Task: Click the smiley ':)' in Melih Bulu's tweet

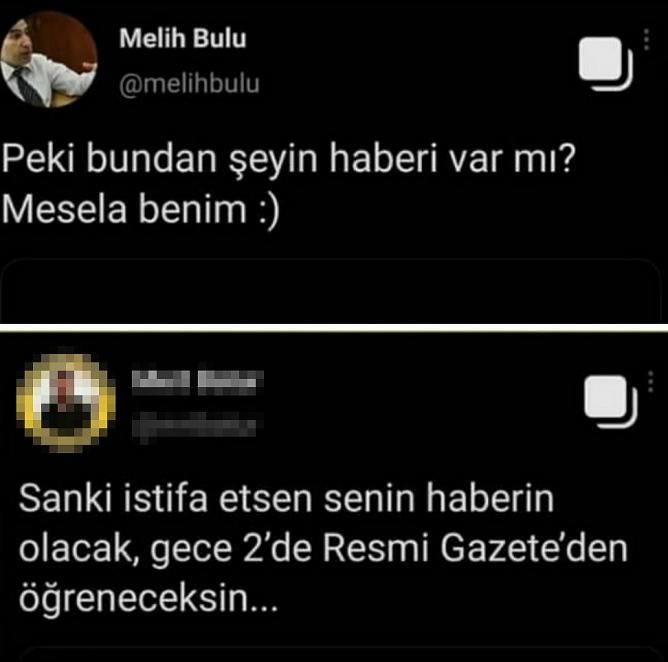Action: tap(269, 211)
